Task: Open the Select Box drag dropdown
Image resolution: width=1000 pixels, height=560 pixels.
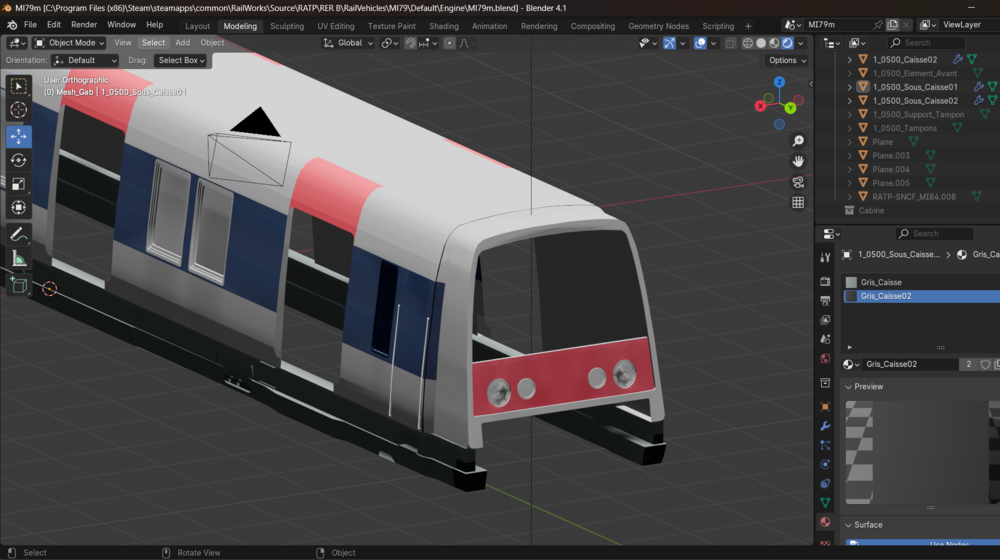Action: tap(181, 60)
